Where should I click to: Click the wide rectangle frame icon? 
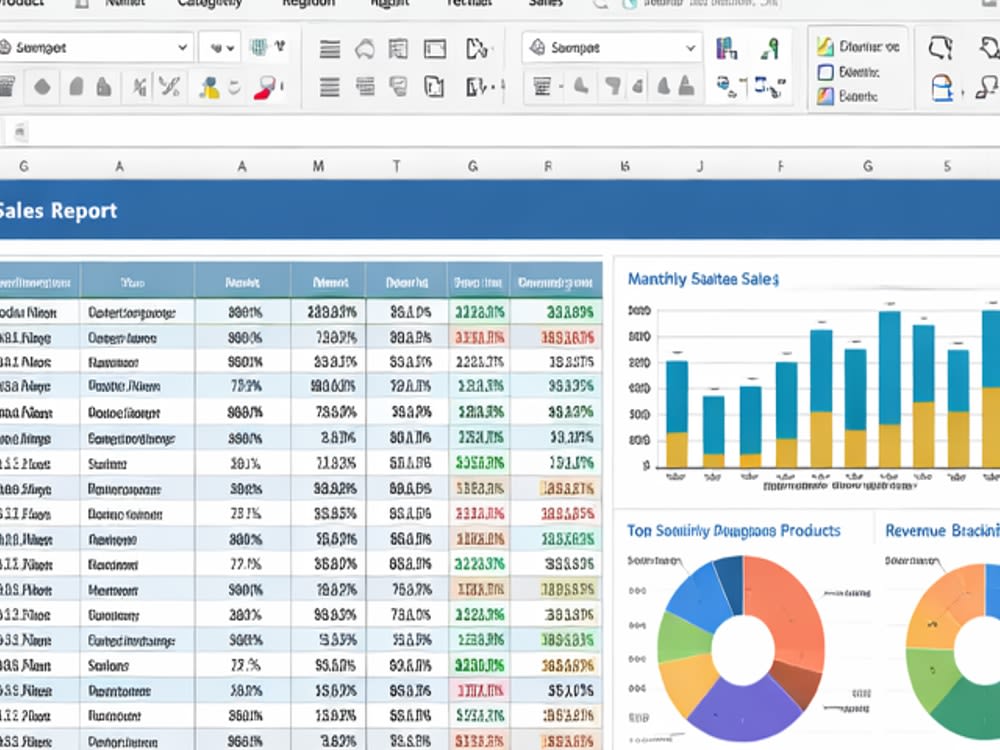tap(435, 48)
